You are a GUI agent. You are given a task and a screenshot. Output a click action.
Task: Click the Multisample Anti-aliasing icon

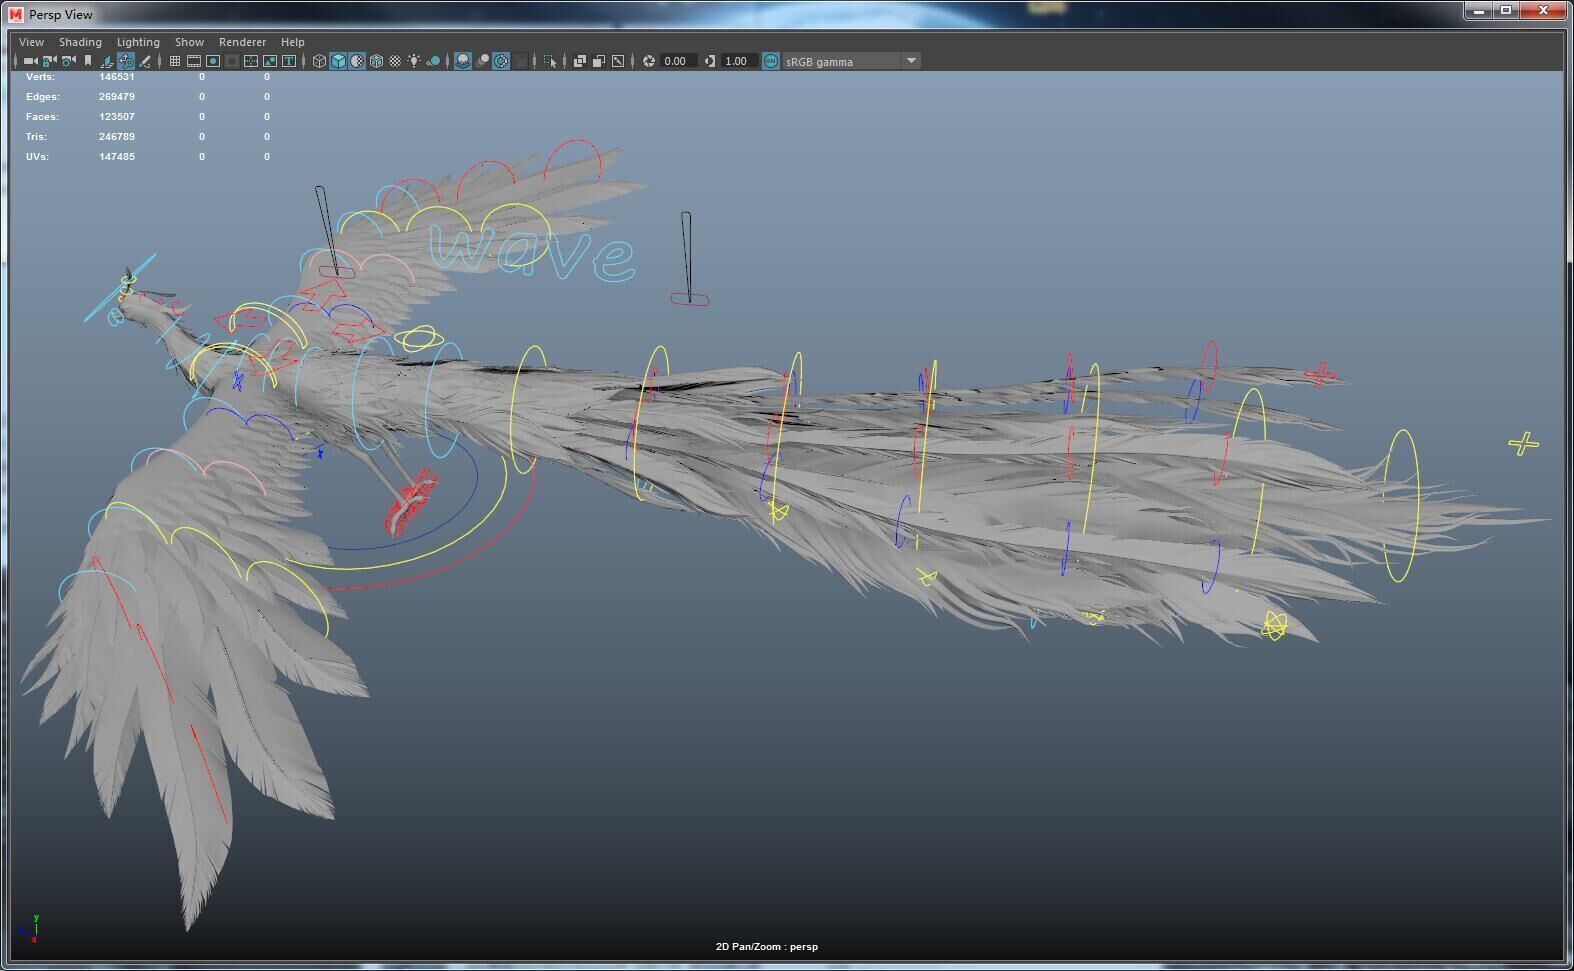click(x=501, y=61)
